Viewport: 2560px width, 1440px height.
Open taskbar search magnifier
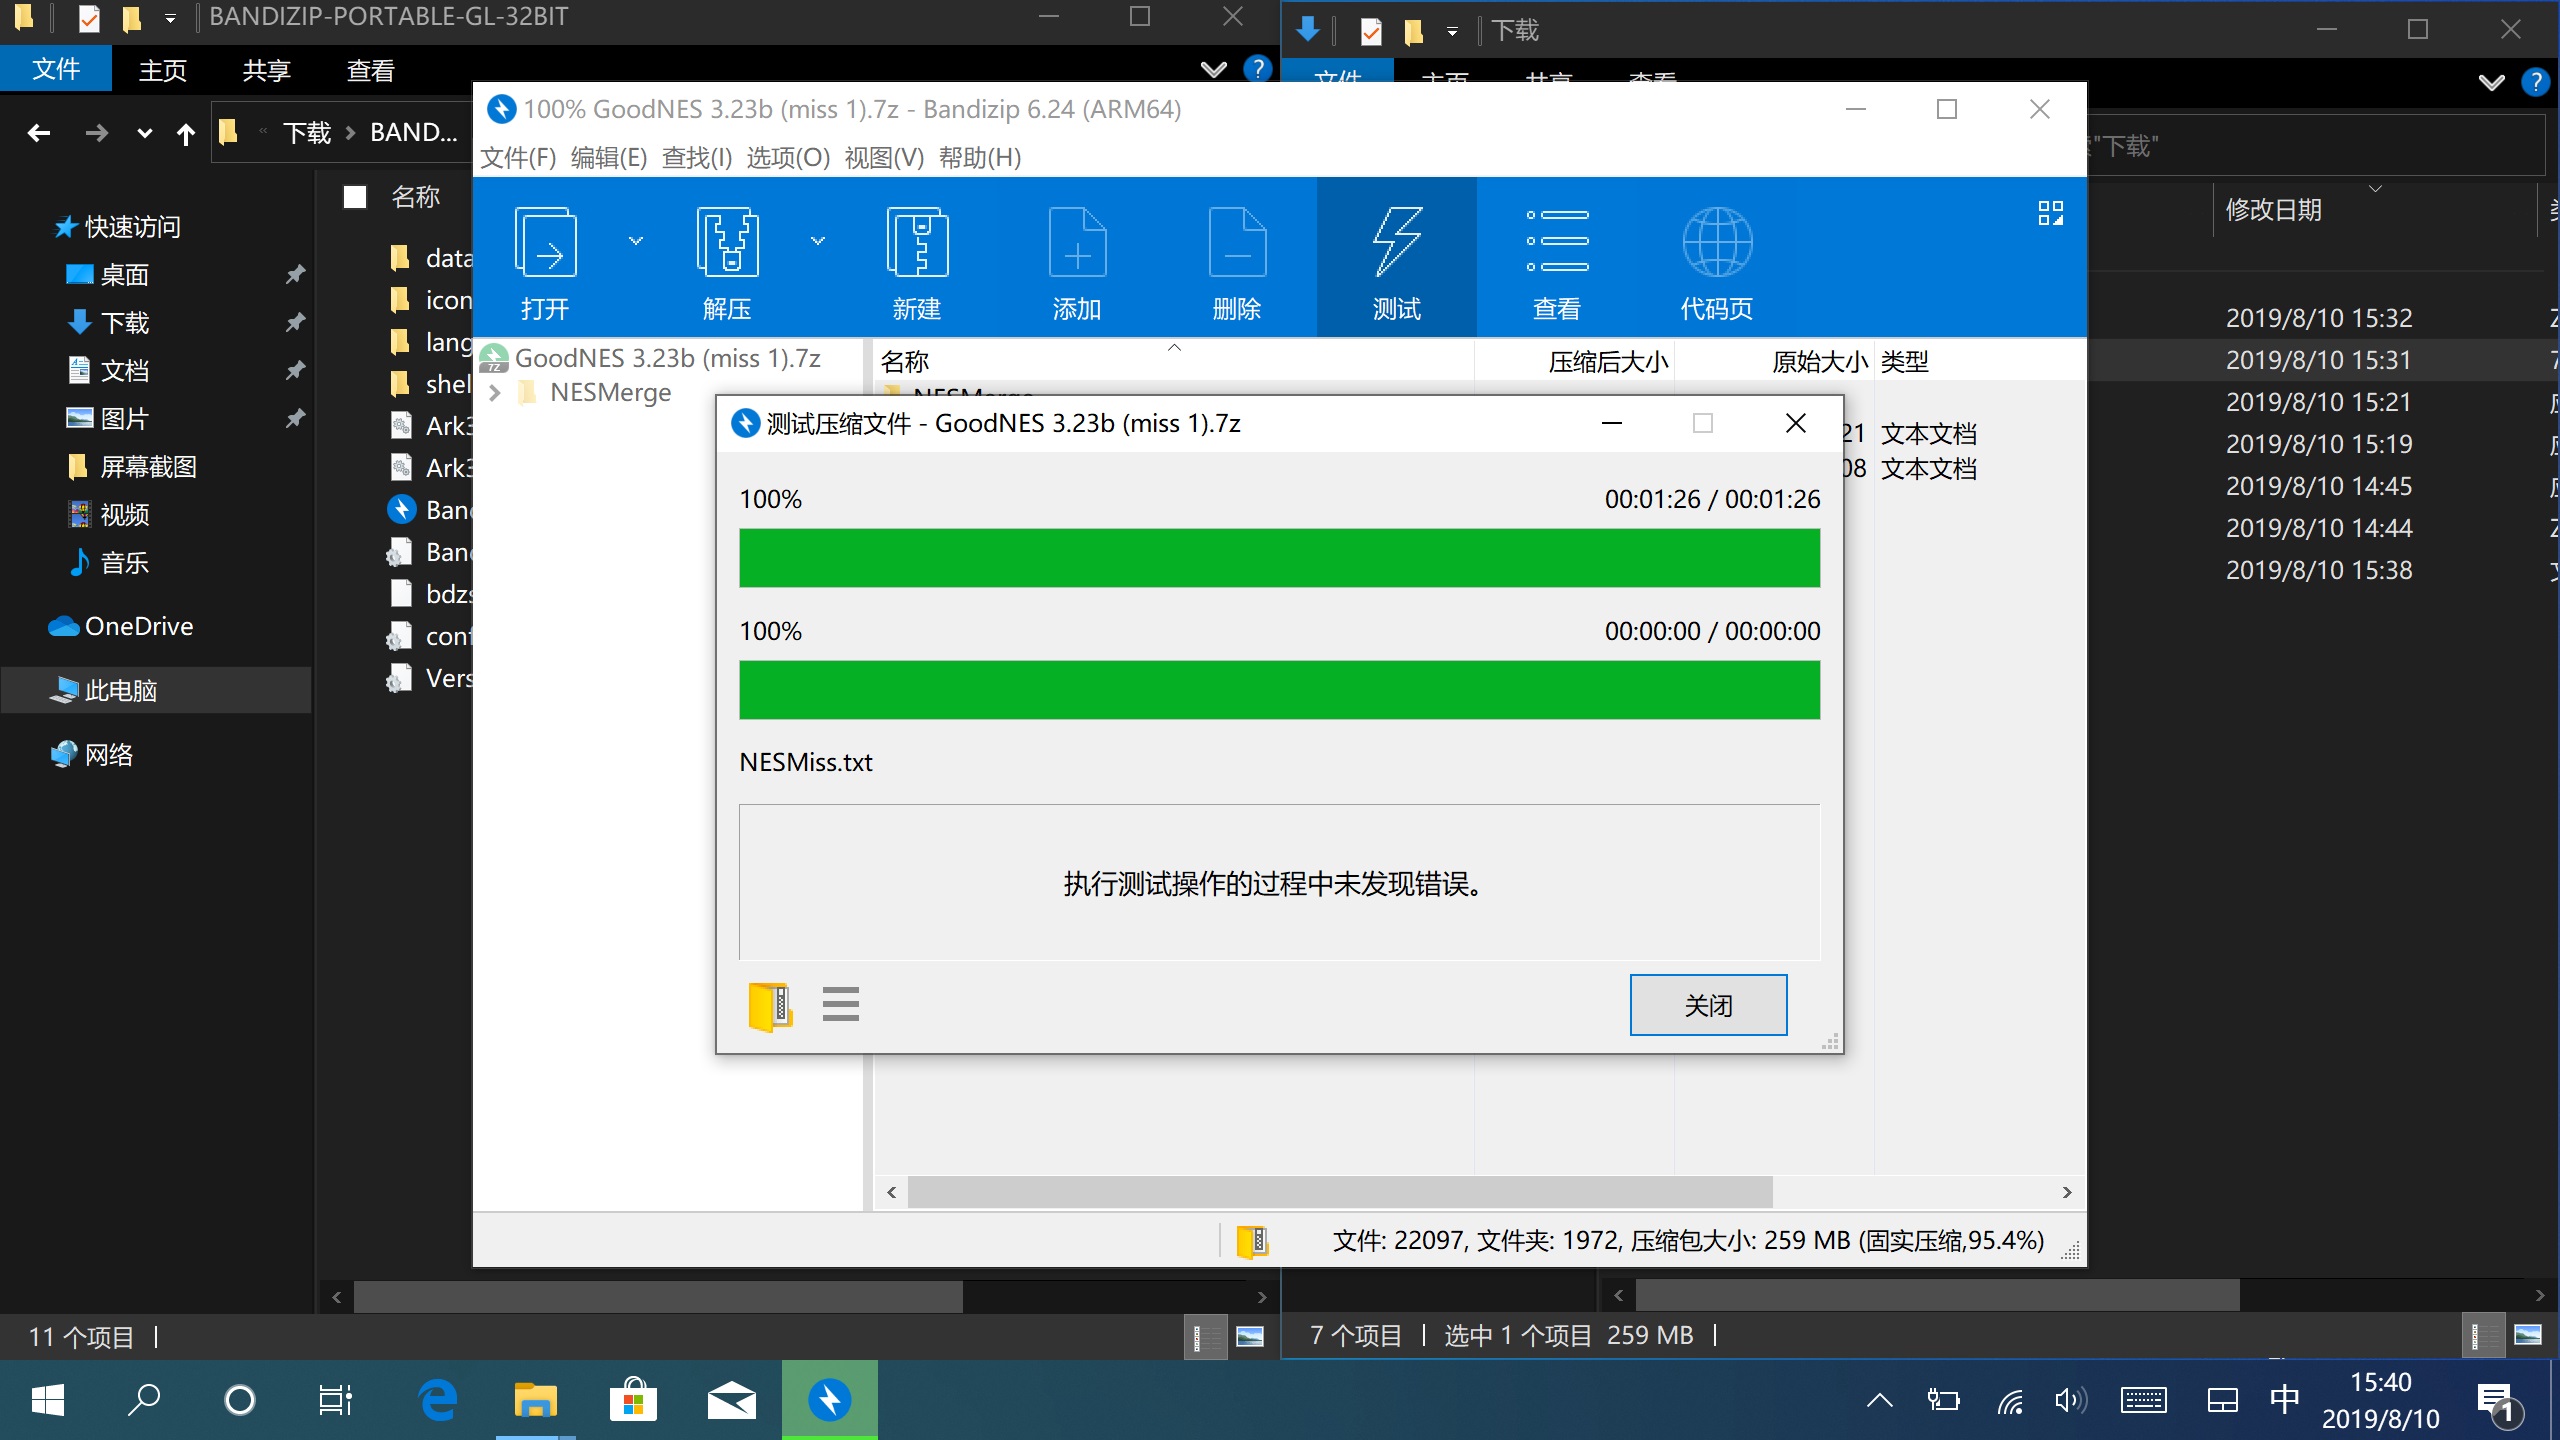(x=144, y=1400)
